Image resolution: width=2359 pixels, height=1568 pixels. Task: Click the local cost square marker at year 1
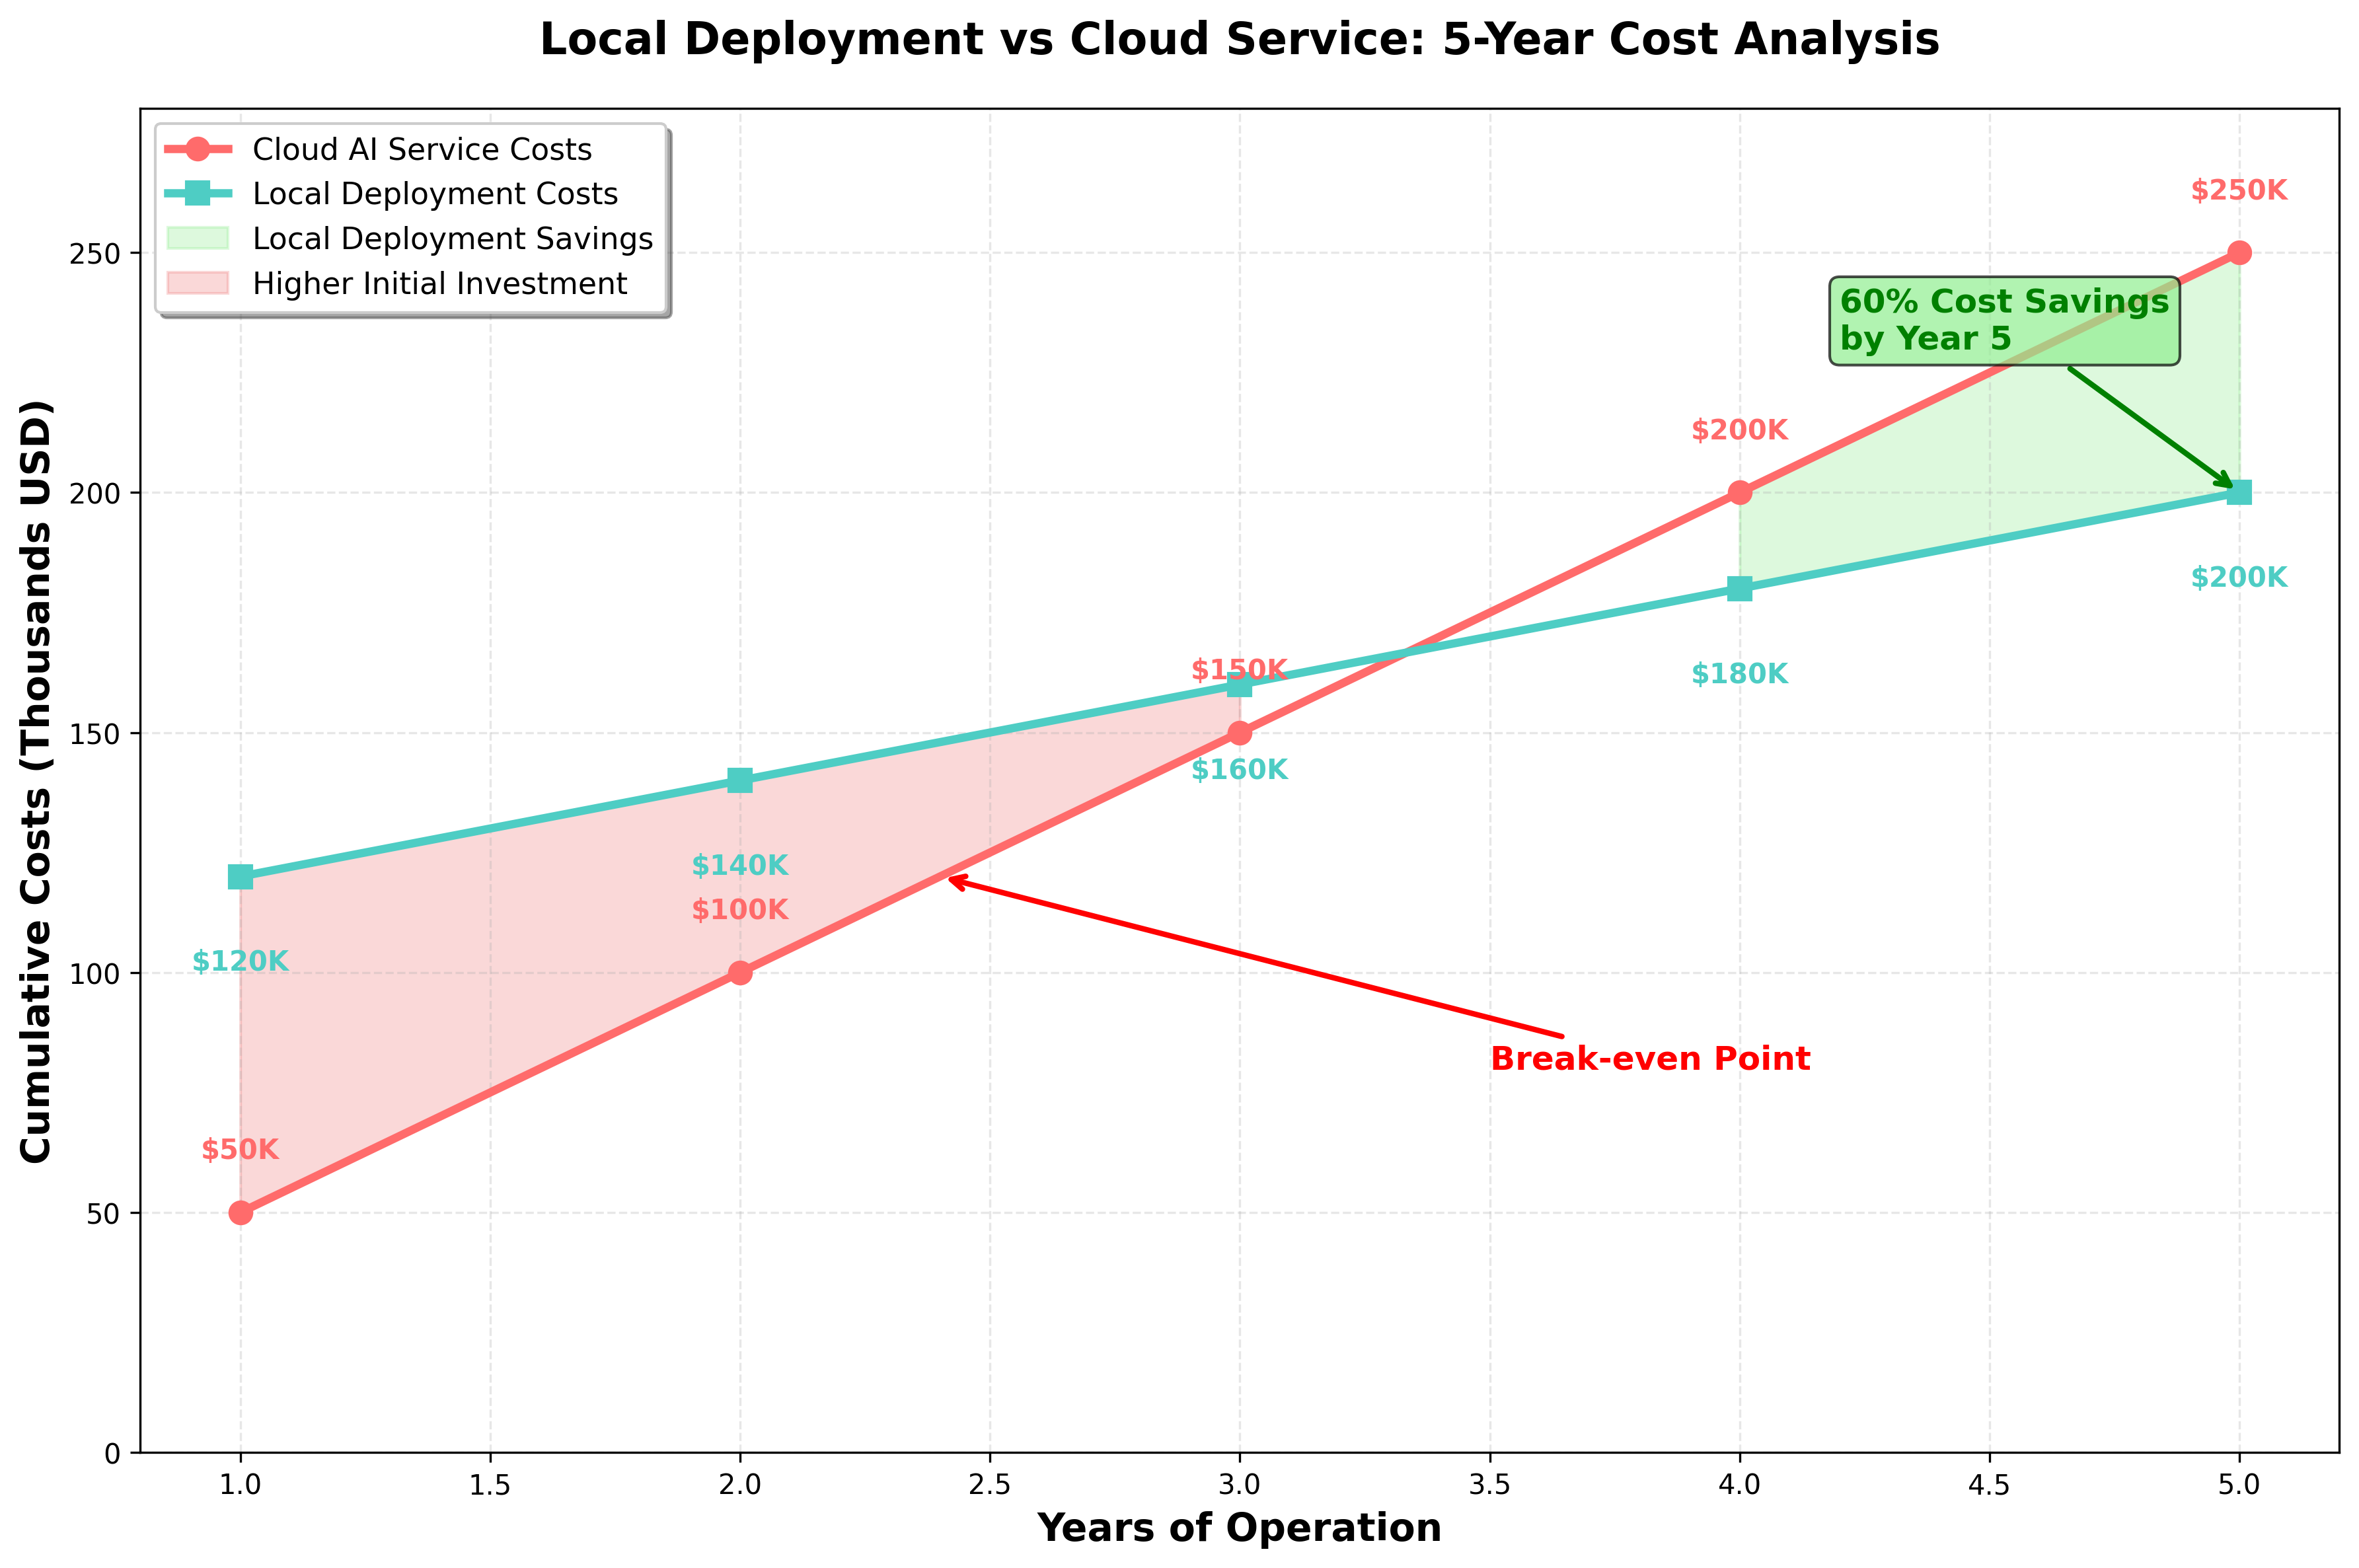coord(240,877)
